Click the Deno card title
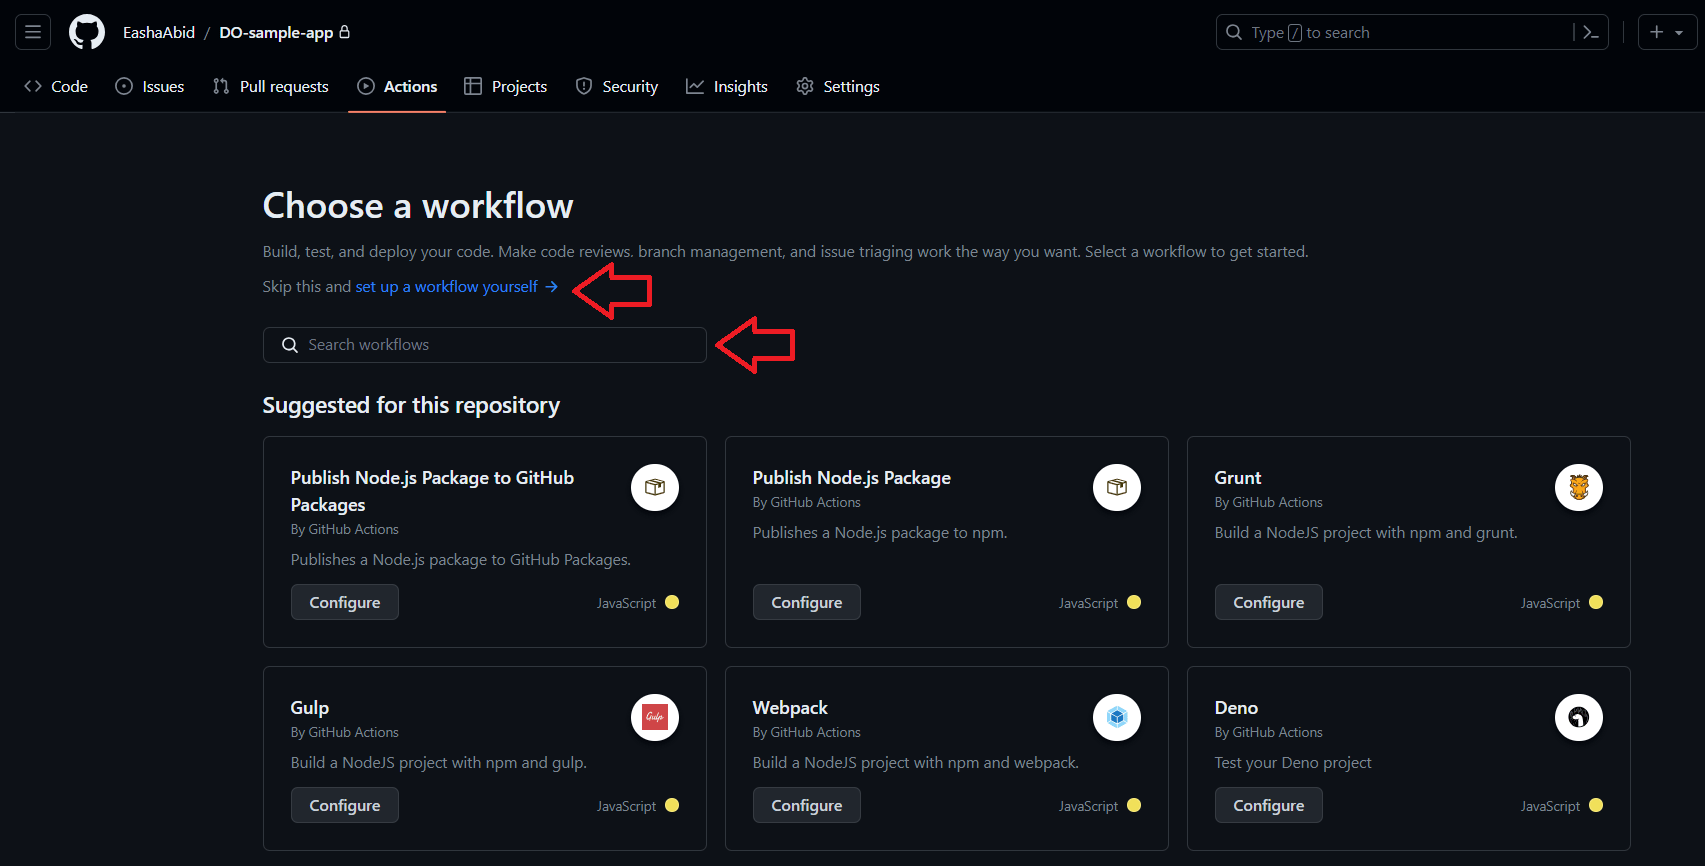 coord(1236,708)
